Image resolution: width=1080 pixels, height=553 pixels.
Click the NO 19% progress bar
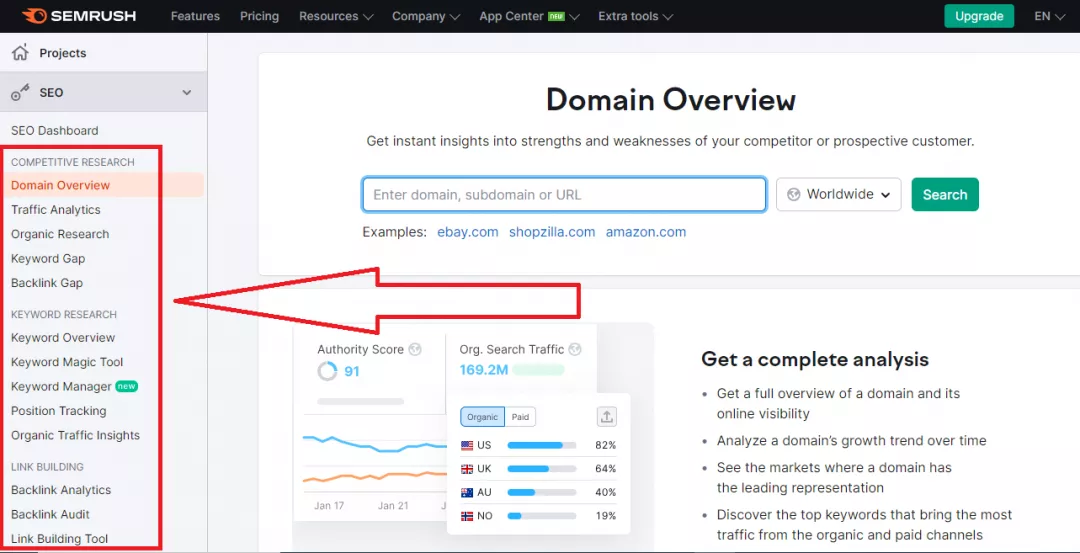click(x=541, y=516)
